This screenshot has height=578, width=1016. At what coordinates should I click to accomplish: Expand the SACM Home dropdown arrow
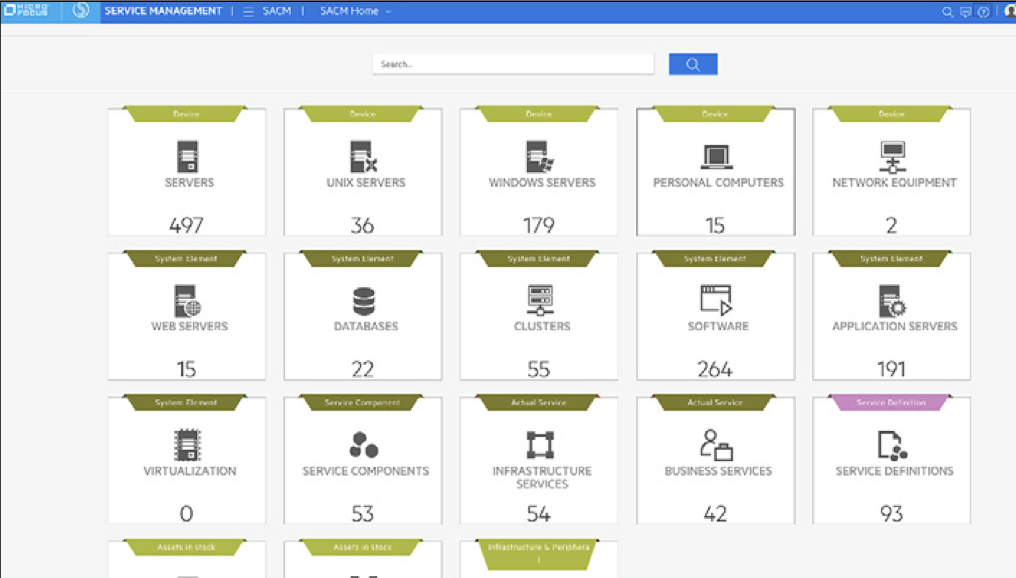pos(388,12)
